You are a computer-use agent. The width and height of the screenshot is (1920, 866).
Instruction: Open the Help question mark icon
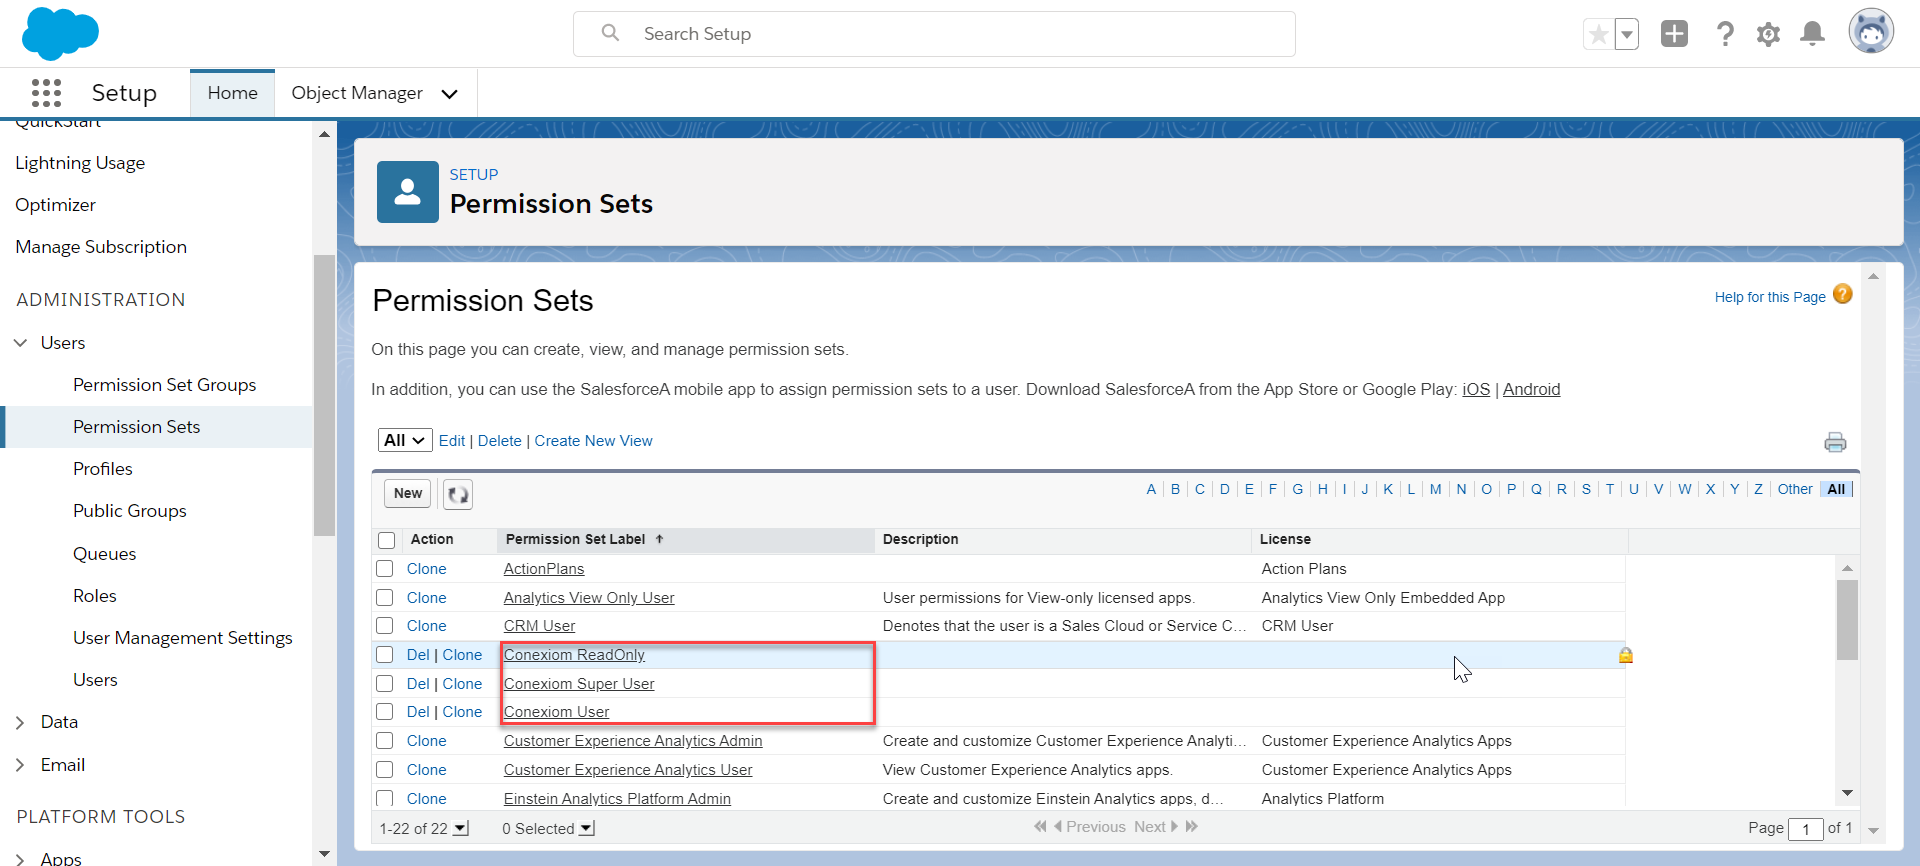coord(1725,34)
